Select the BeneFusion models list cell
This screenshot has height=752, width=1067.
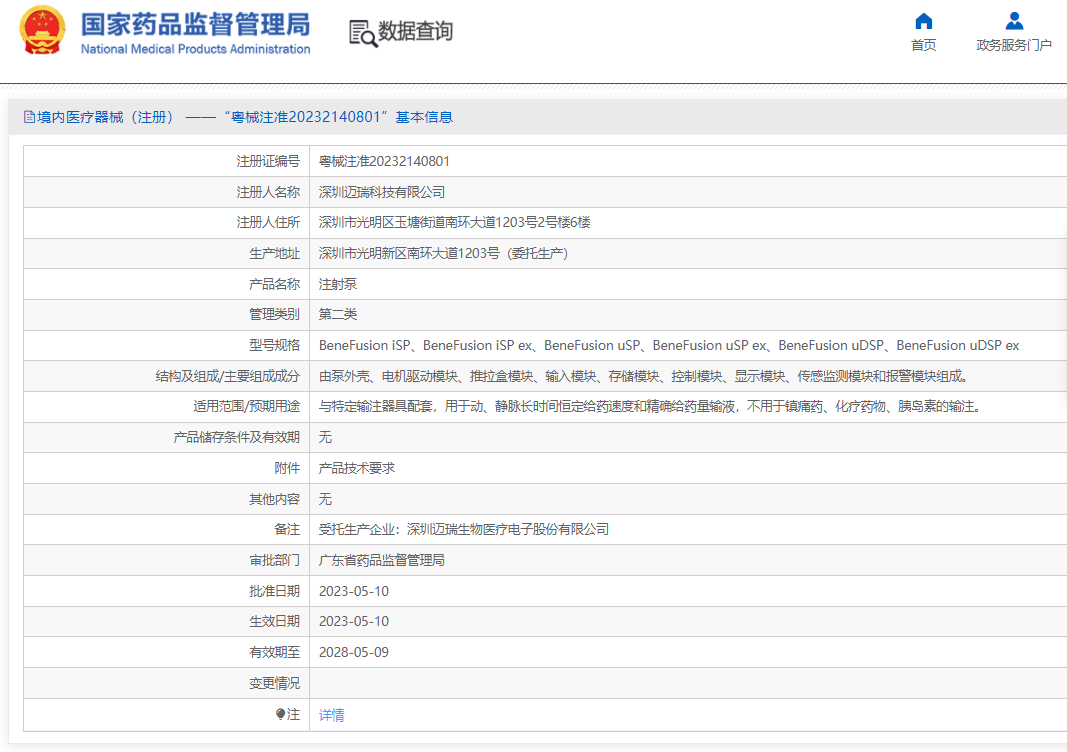pos(669,345)
